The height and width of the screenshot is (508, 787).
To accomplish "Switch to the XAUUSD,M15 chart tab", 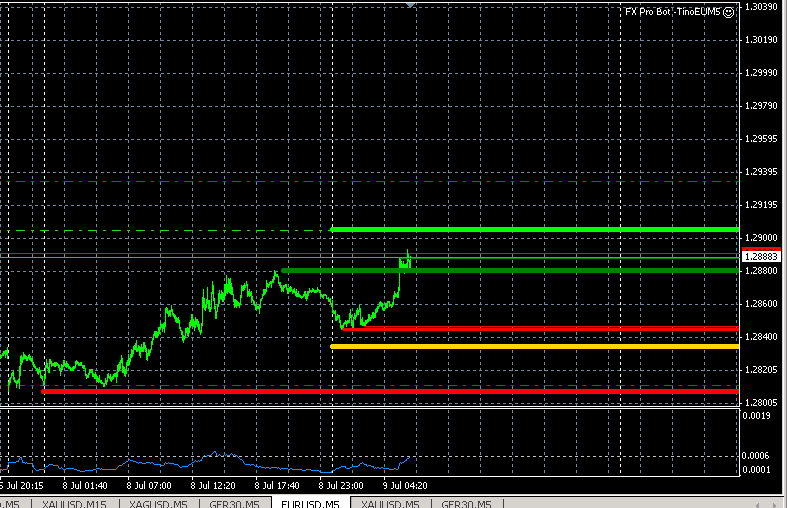I will (x=74, y=504).
